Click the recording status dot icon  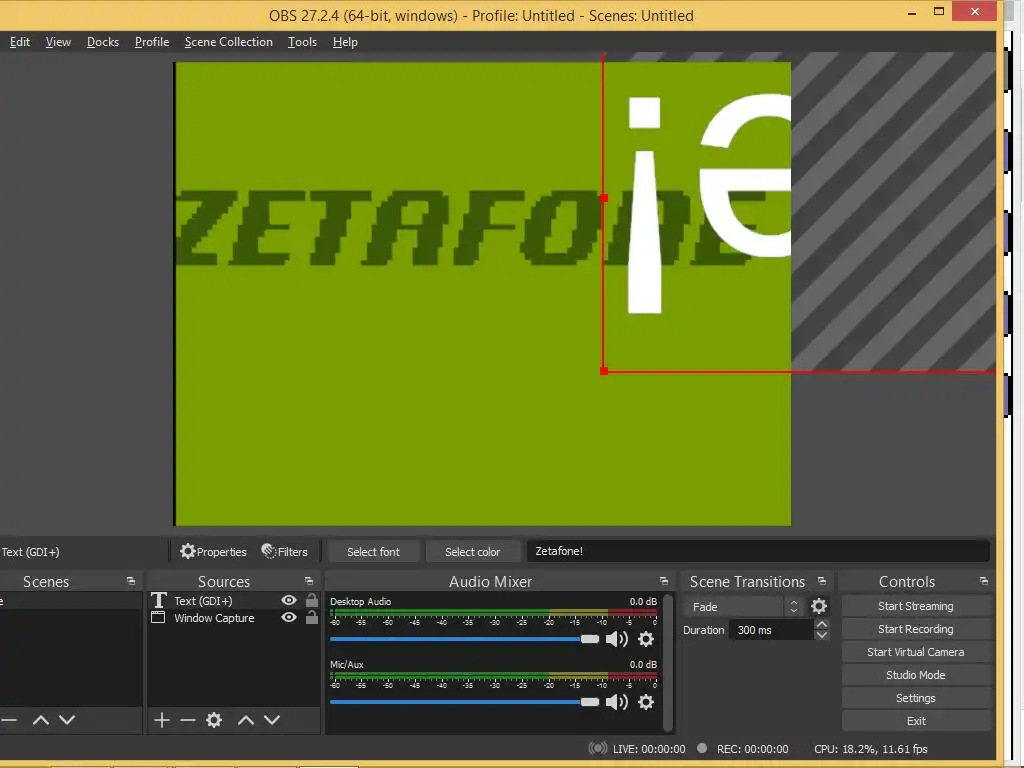tap(702, 748)
